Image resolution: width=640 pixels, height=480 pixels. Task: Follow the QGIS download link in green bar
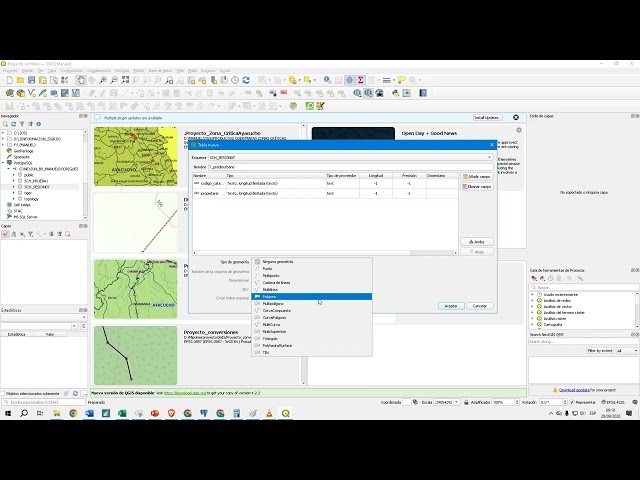tap(184, 393)
